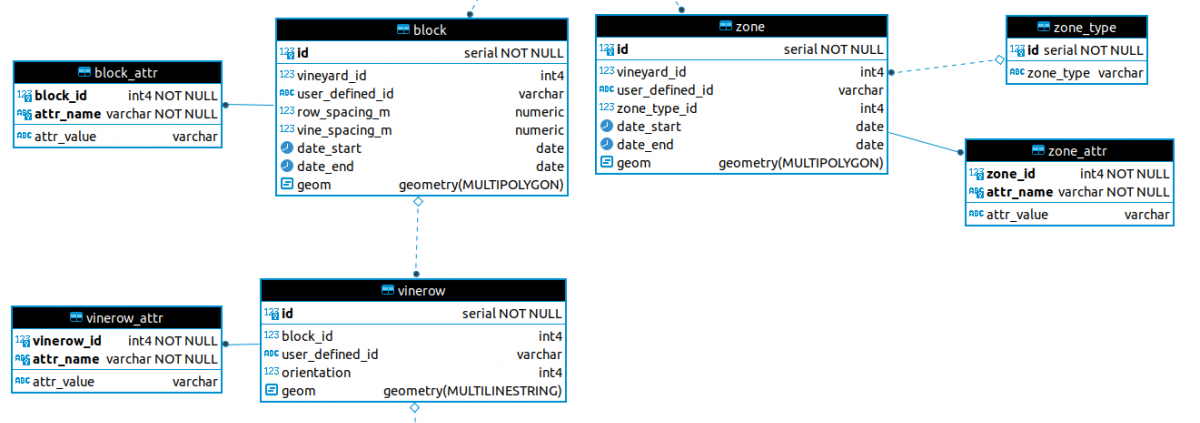Image resolution: width=1200 pixels, height=423 pixels.
Task: Click the diamond connector below the block table
Action: coord(418,202)
